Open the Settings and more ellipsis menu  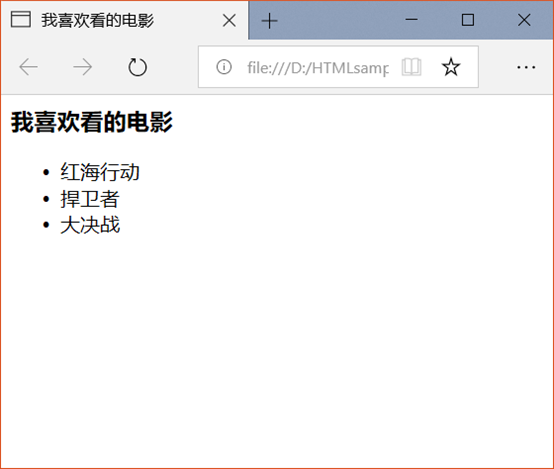526,67
